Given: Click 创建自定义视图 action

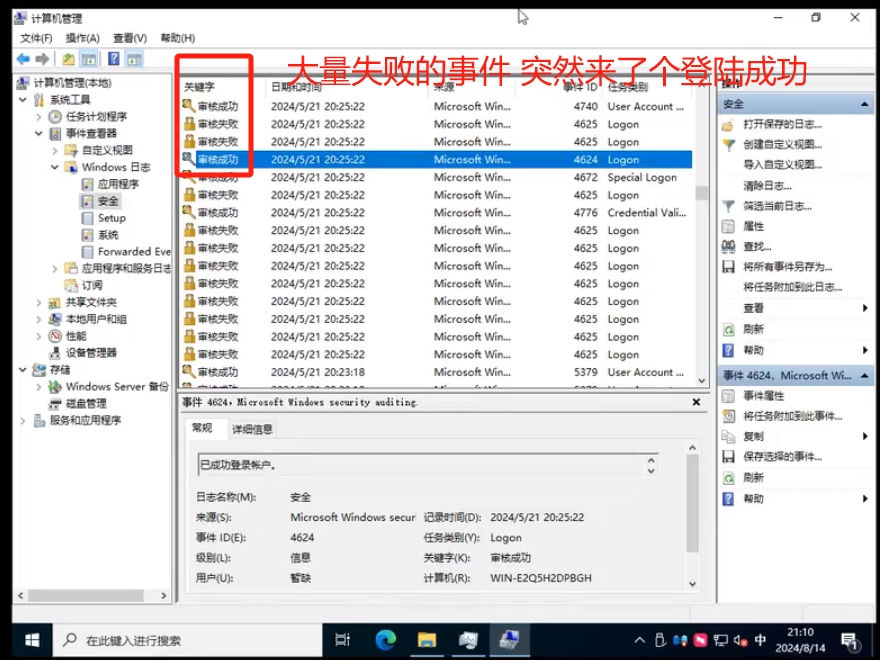Looking at the screenshot, I should click(x=782, y=145).
